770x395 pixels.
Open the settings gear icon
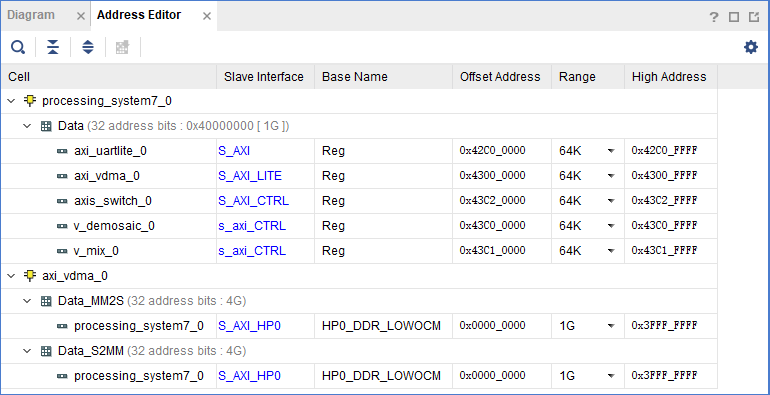coord(751,47)
